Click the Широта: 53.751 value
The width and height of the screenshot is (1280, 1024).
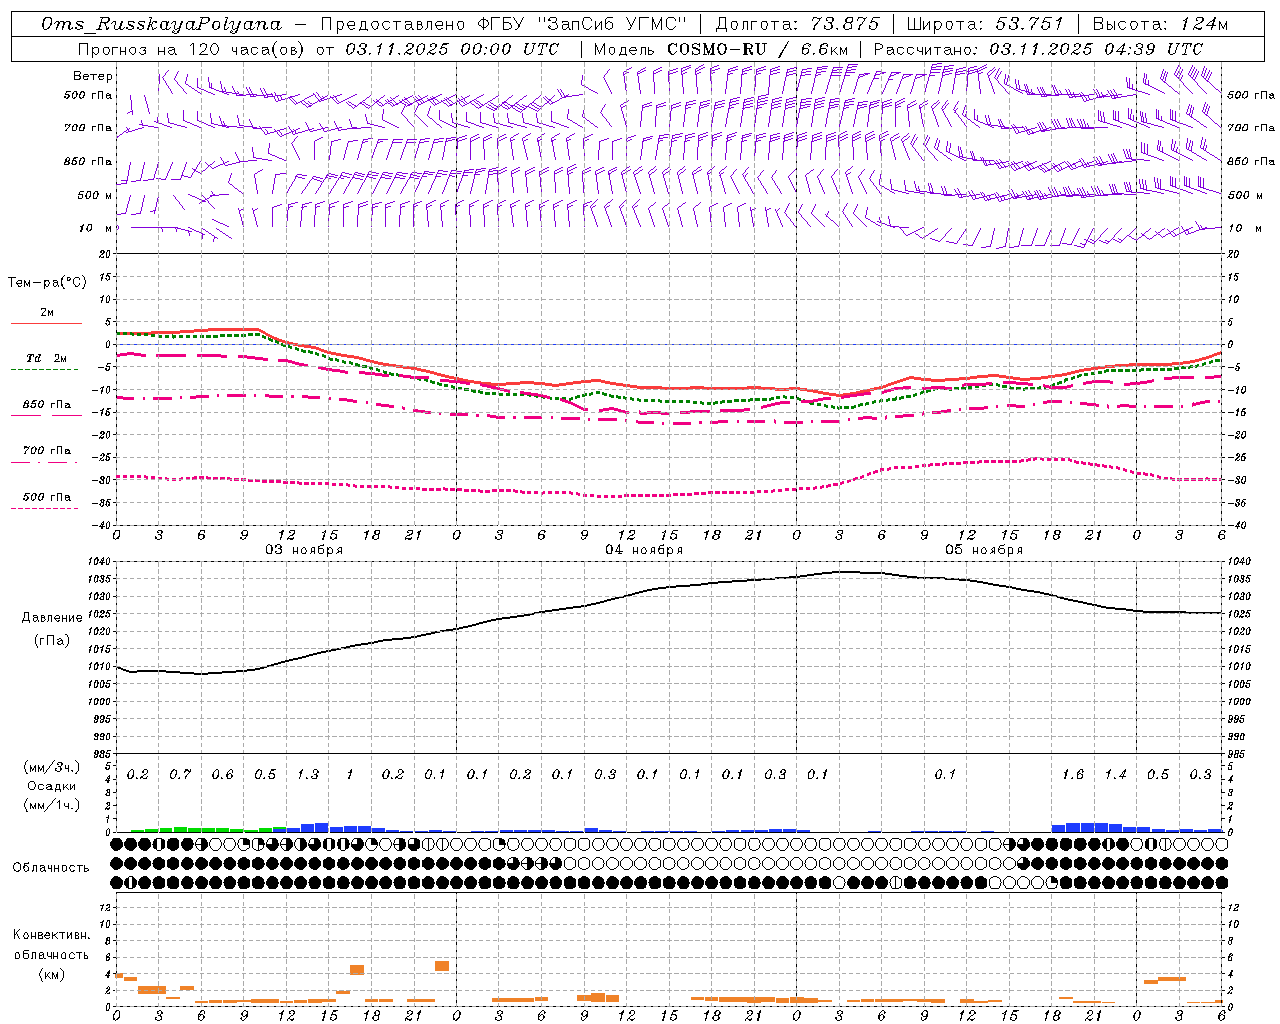(985, 24)
